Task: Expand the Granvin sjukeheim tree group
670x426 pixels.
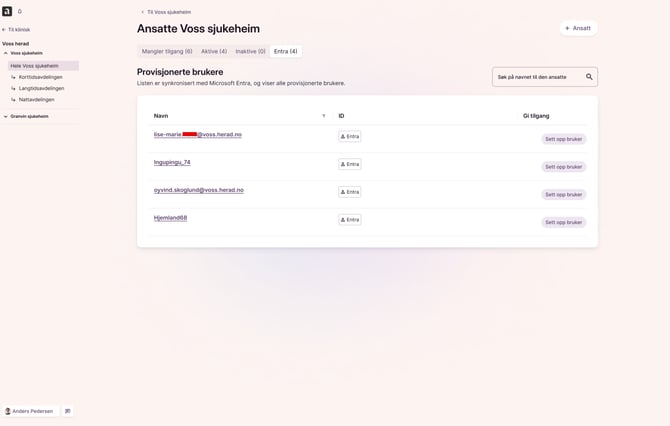Action: click(x=6, y=116)
